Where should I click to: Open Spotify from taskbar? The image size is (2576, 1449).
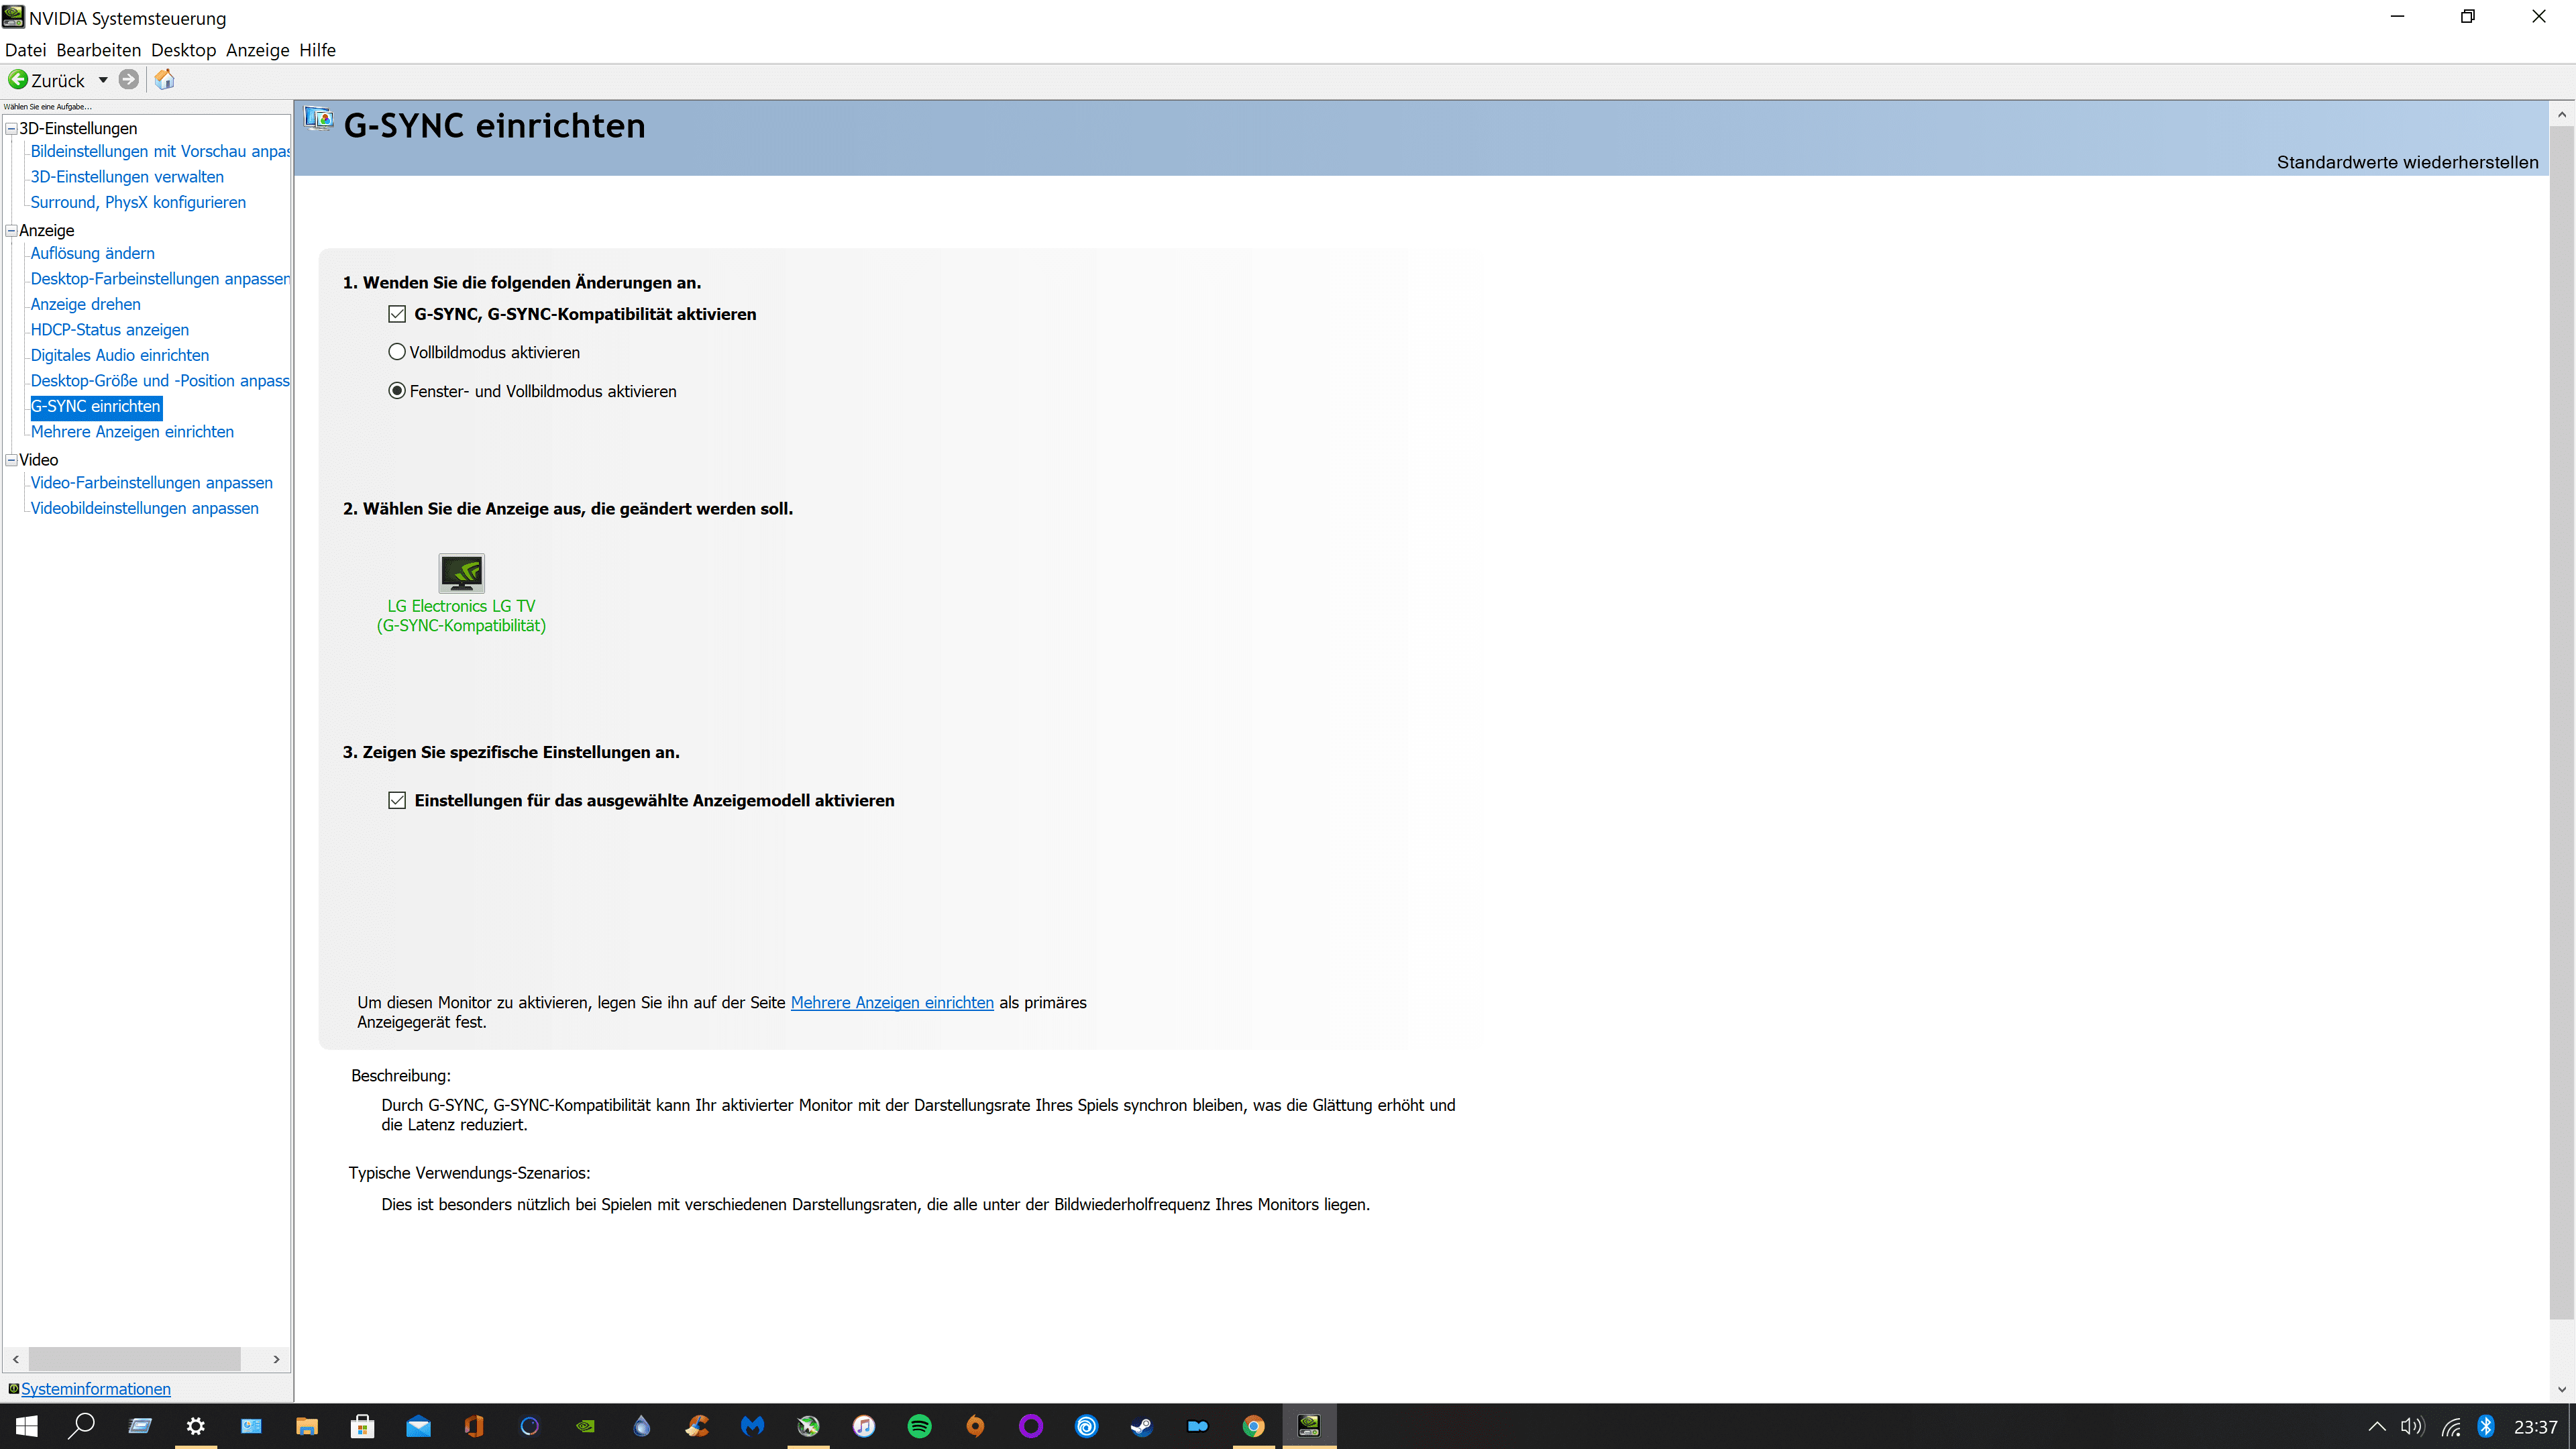(920, 1426)
